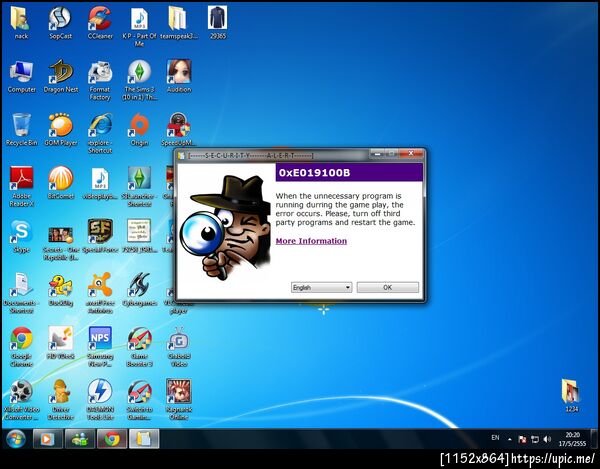600x469 pixels.
Task: Open the Action Center flag icon
Action: pyautogui.click(x=522, y=439)
